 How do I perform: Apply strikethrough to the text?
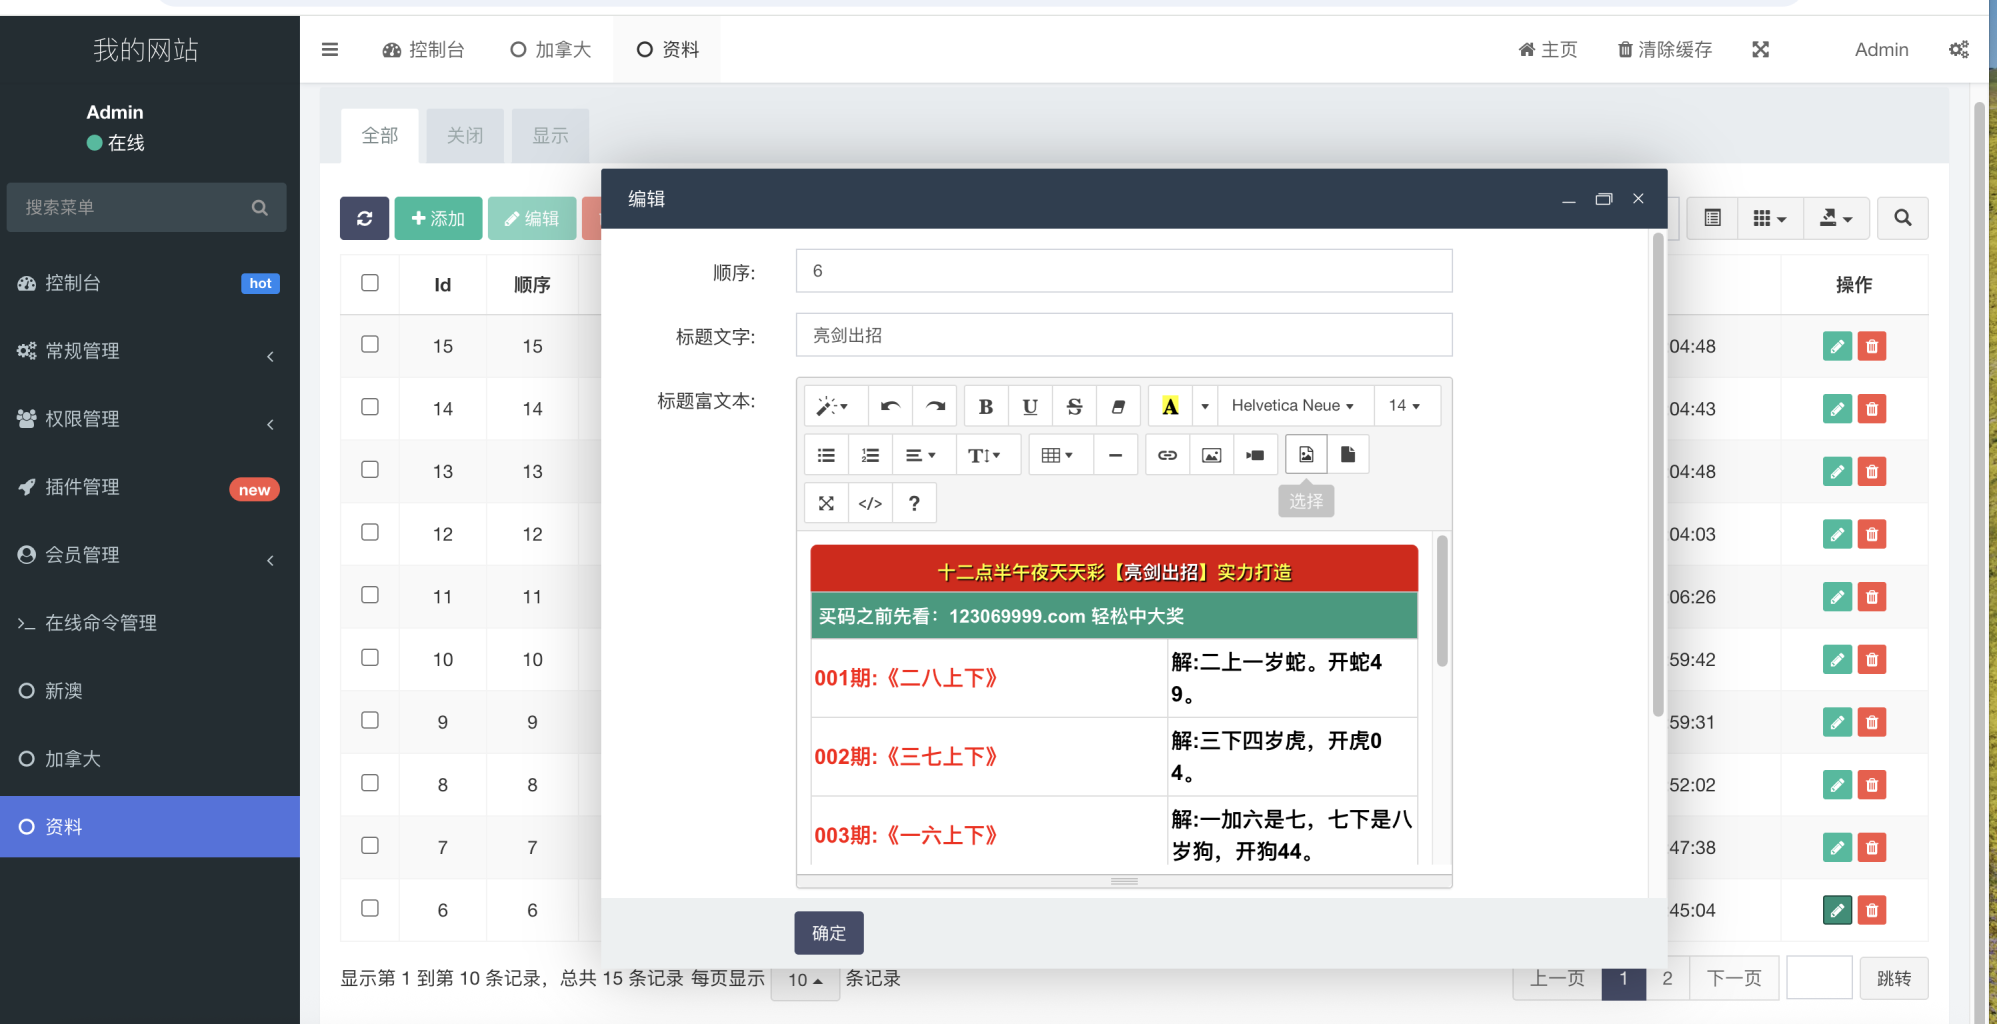[x=1073, y=406]
